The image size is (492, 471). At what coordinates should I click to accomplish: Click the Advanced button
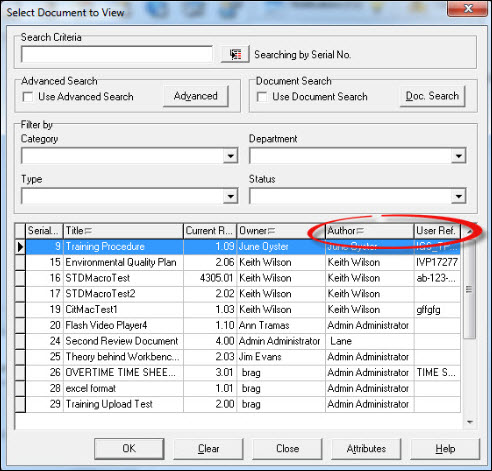coord(196,96)
